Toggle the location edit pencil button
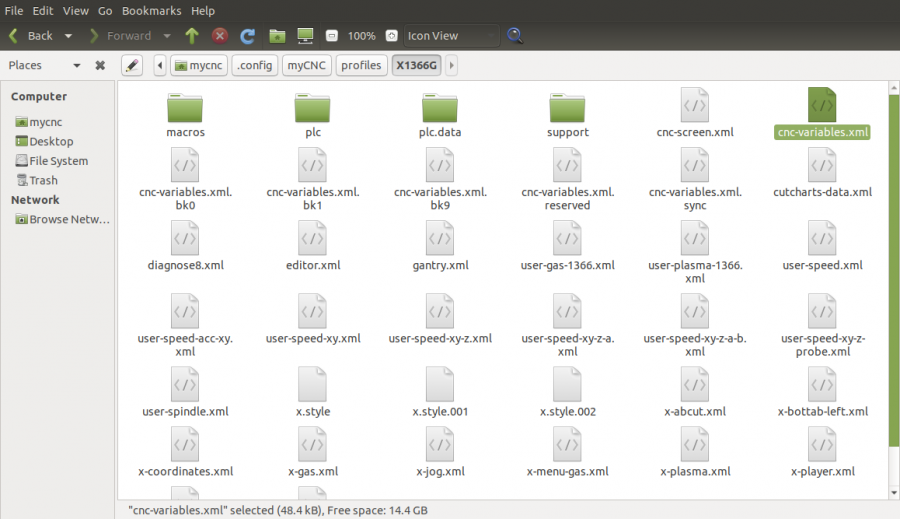 pos(132,65)
